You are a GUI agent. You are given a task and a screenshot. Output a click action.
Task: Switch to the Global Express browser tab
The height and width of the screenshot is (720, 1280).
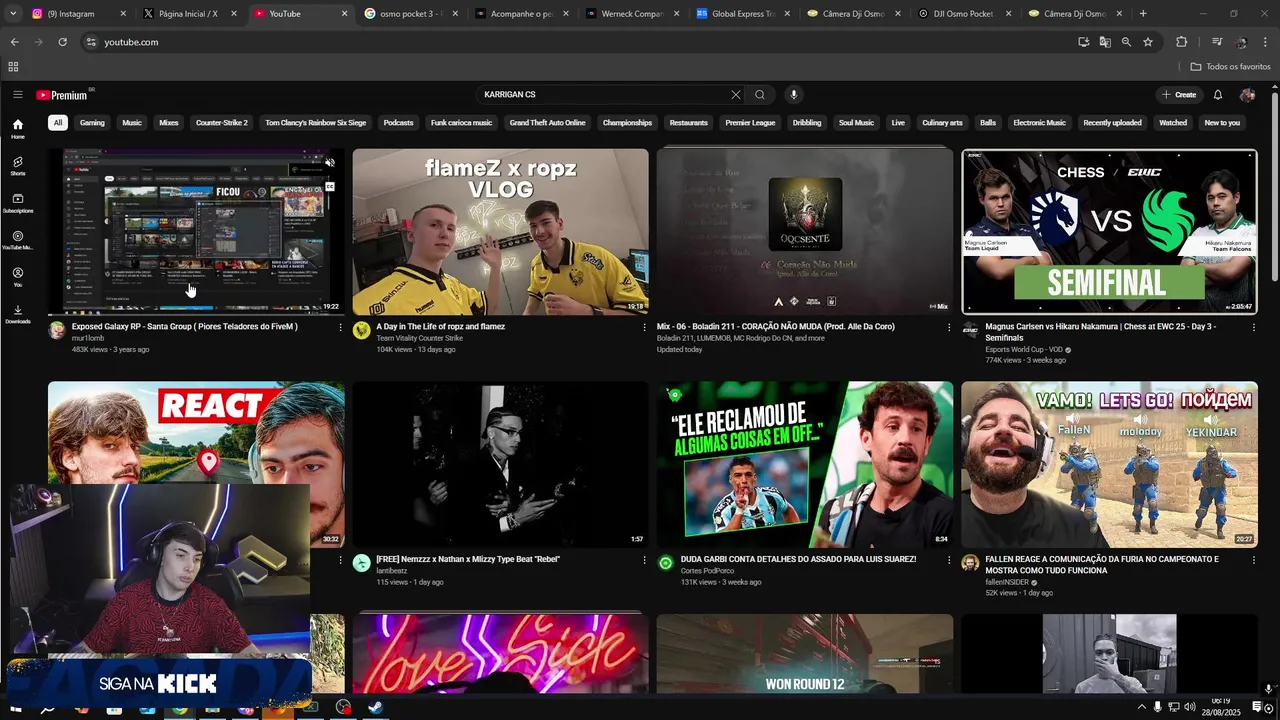click(742, 14)
